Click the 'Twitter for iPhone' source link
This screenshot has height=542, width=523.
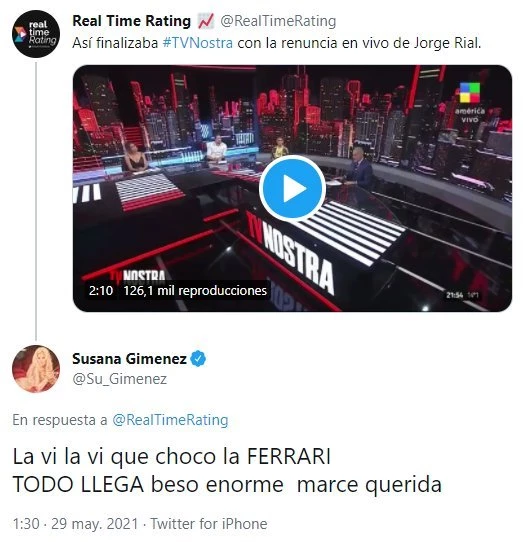[209, 524]
